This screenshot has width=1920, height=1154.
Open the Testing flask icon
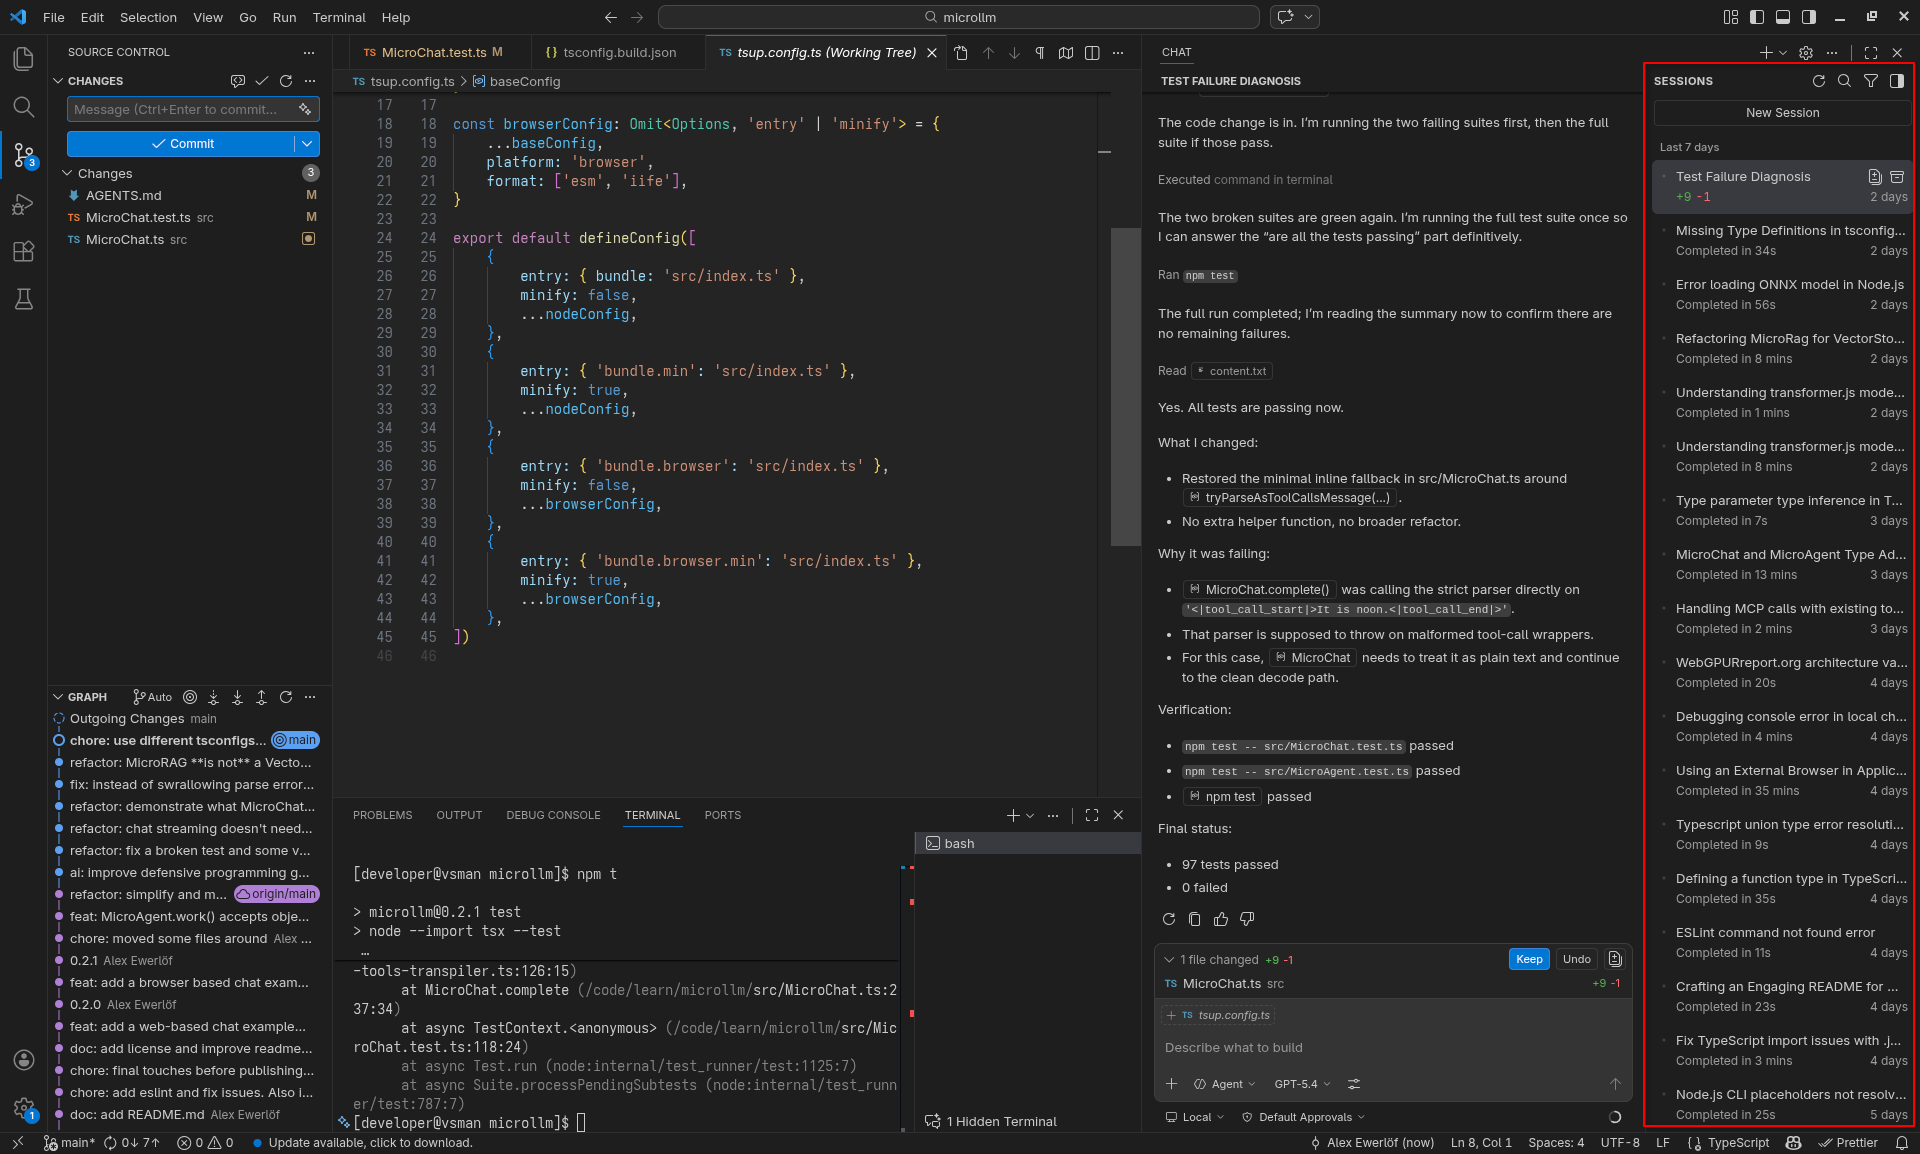[23, 299]
